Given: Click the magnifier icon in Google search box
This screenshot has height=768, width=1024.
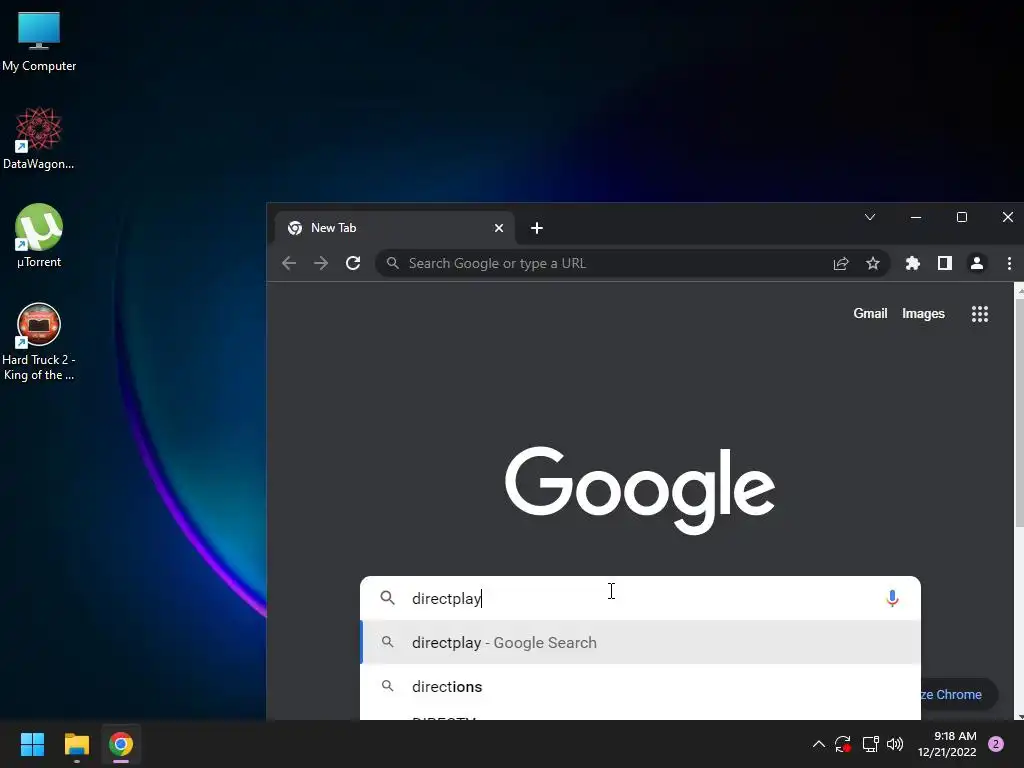Looking at the screenshot, I should tap(387, 598).
